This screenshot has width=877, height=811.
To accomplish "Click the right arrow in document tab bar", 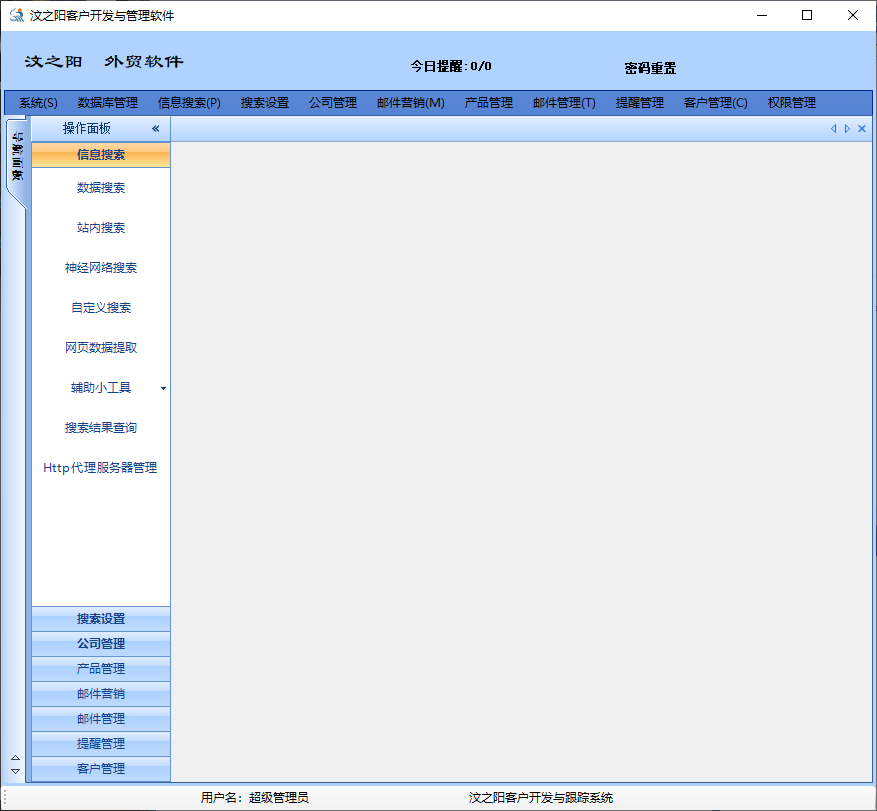I will 847,129.
